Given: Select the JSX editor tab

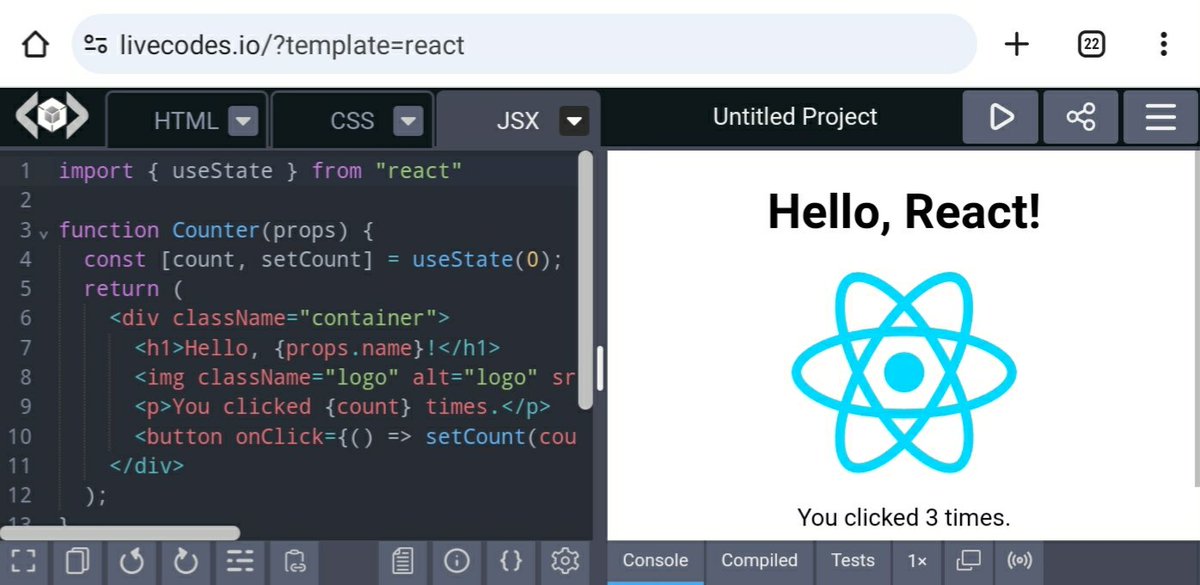Looking at the screenshot, I should (518, 121).
